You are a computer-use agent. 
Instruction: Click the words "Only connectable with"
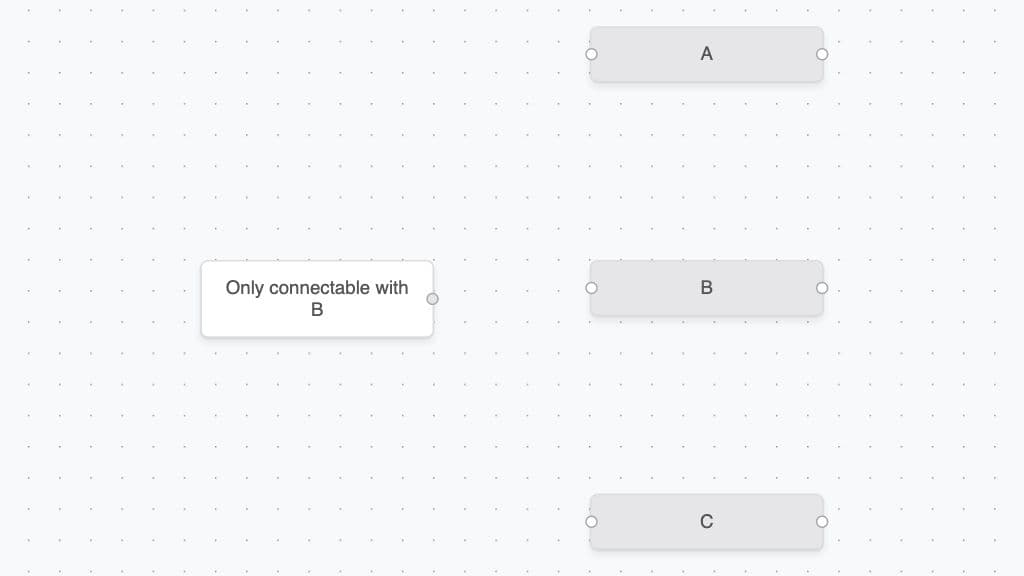317,288
